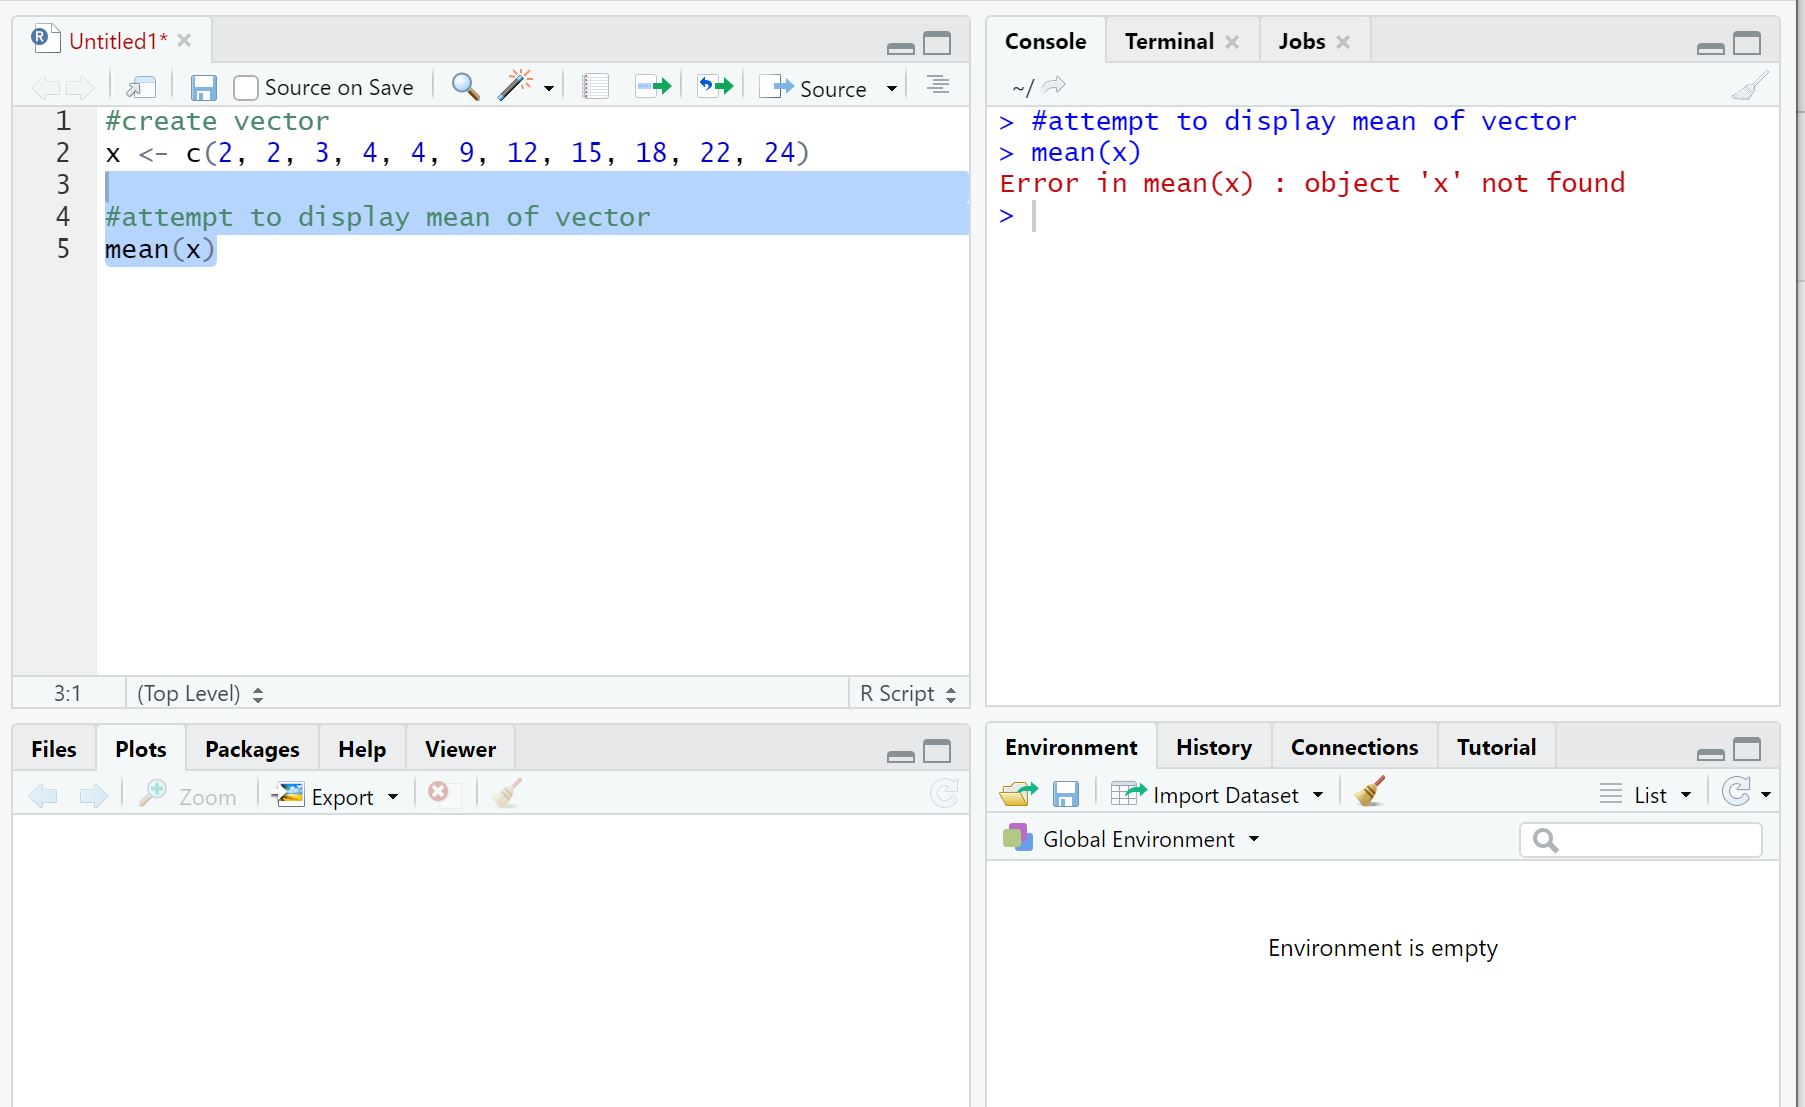Open the Packages tab
Viewport: 1805px width, 1107px height.
(x=252, y=749)
